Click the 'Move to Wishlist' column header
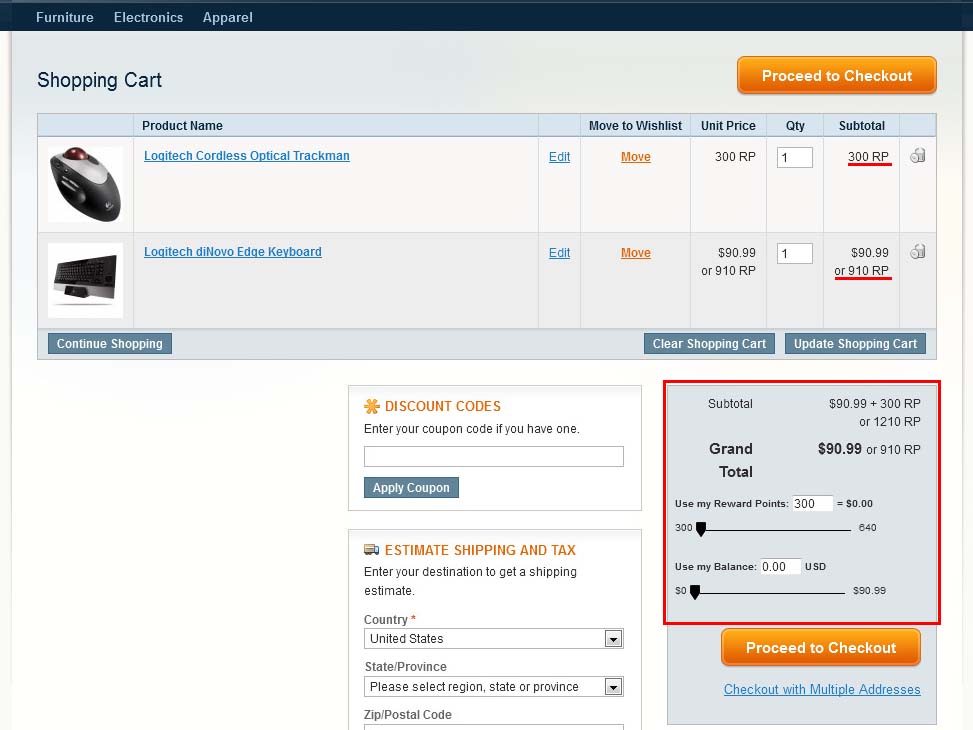Screen dimensions: 973x730 click(635, 125)
